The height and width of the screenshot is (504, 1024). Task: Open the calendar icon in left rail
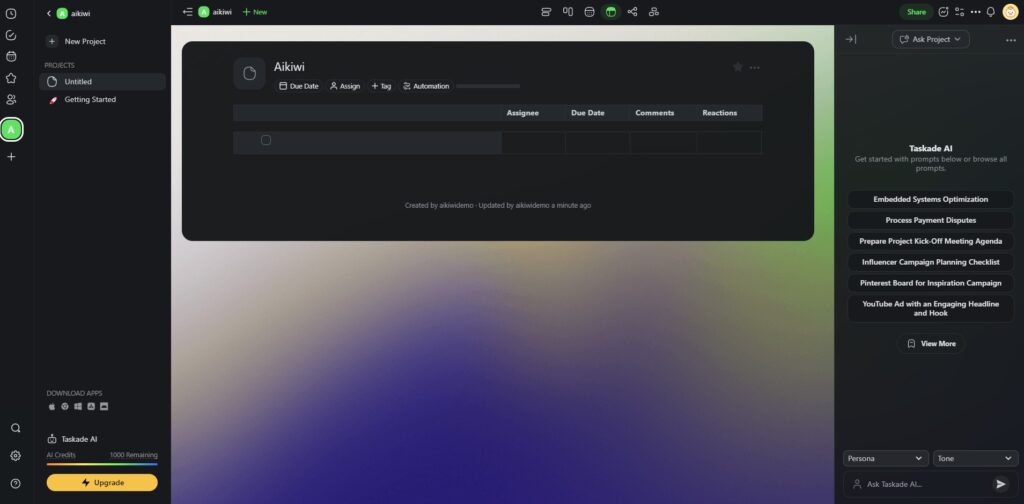[11, 57]
